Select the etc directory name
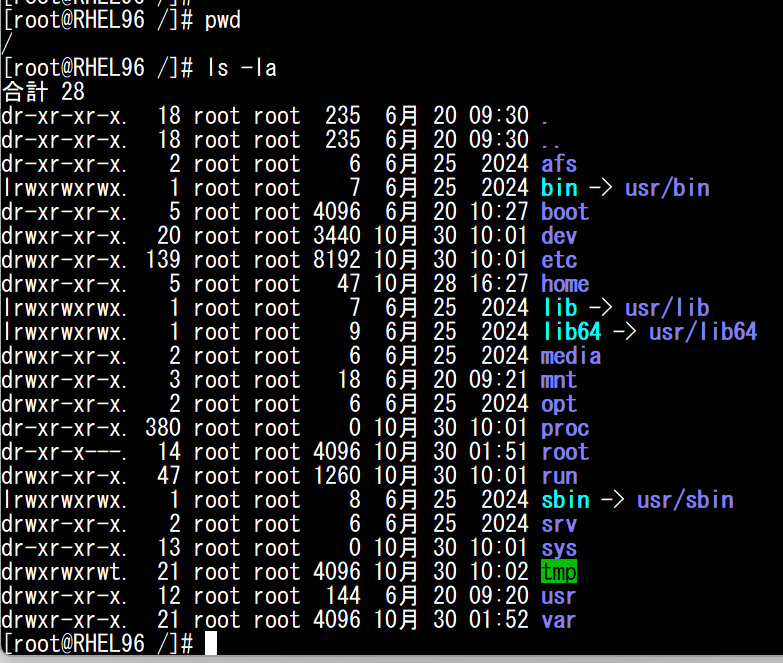The height and width of the screenshot is (663, 783). pos(559,260)
